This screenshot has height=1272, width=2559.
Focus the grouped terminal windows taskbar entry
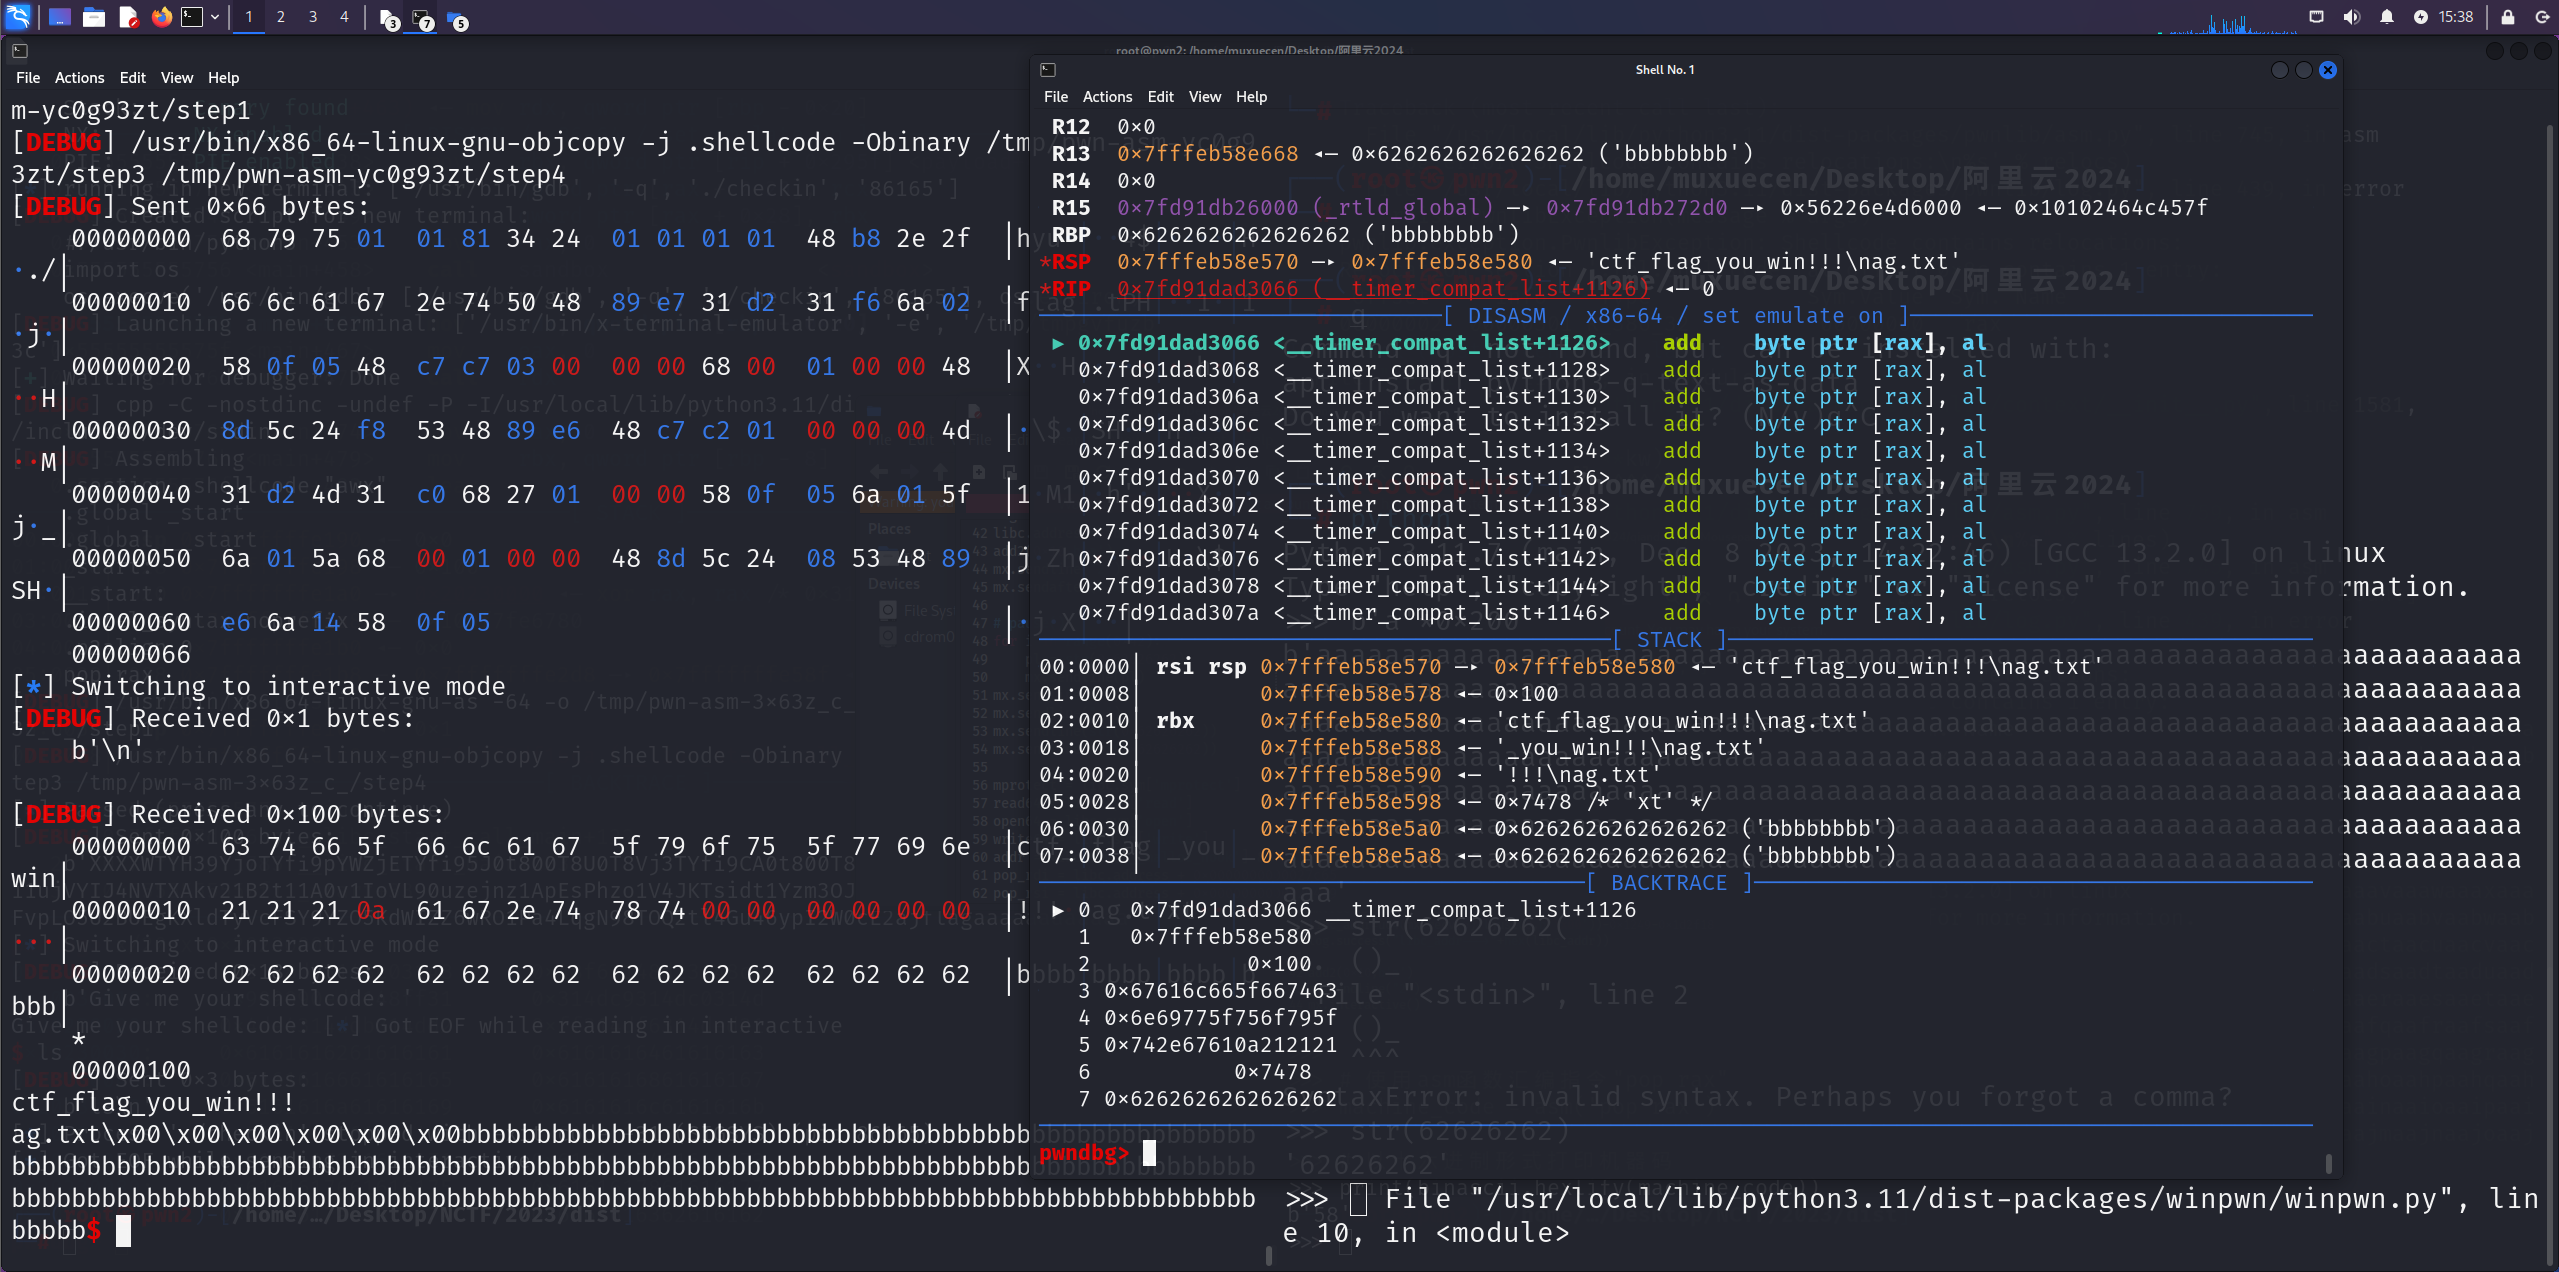pyautogui.click(x=420, y=17)
